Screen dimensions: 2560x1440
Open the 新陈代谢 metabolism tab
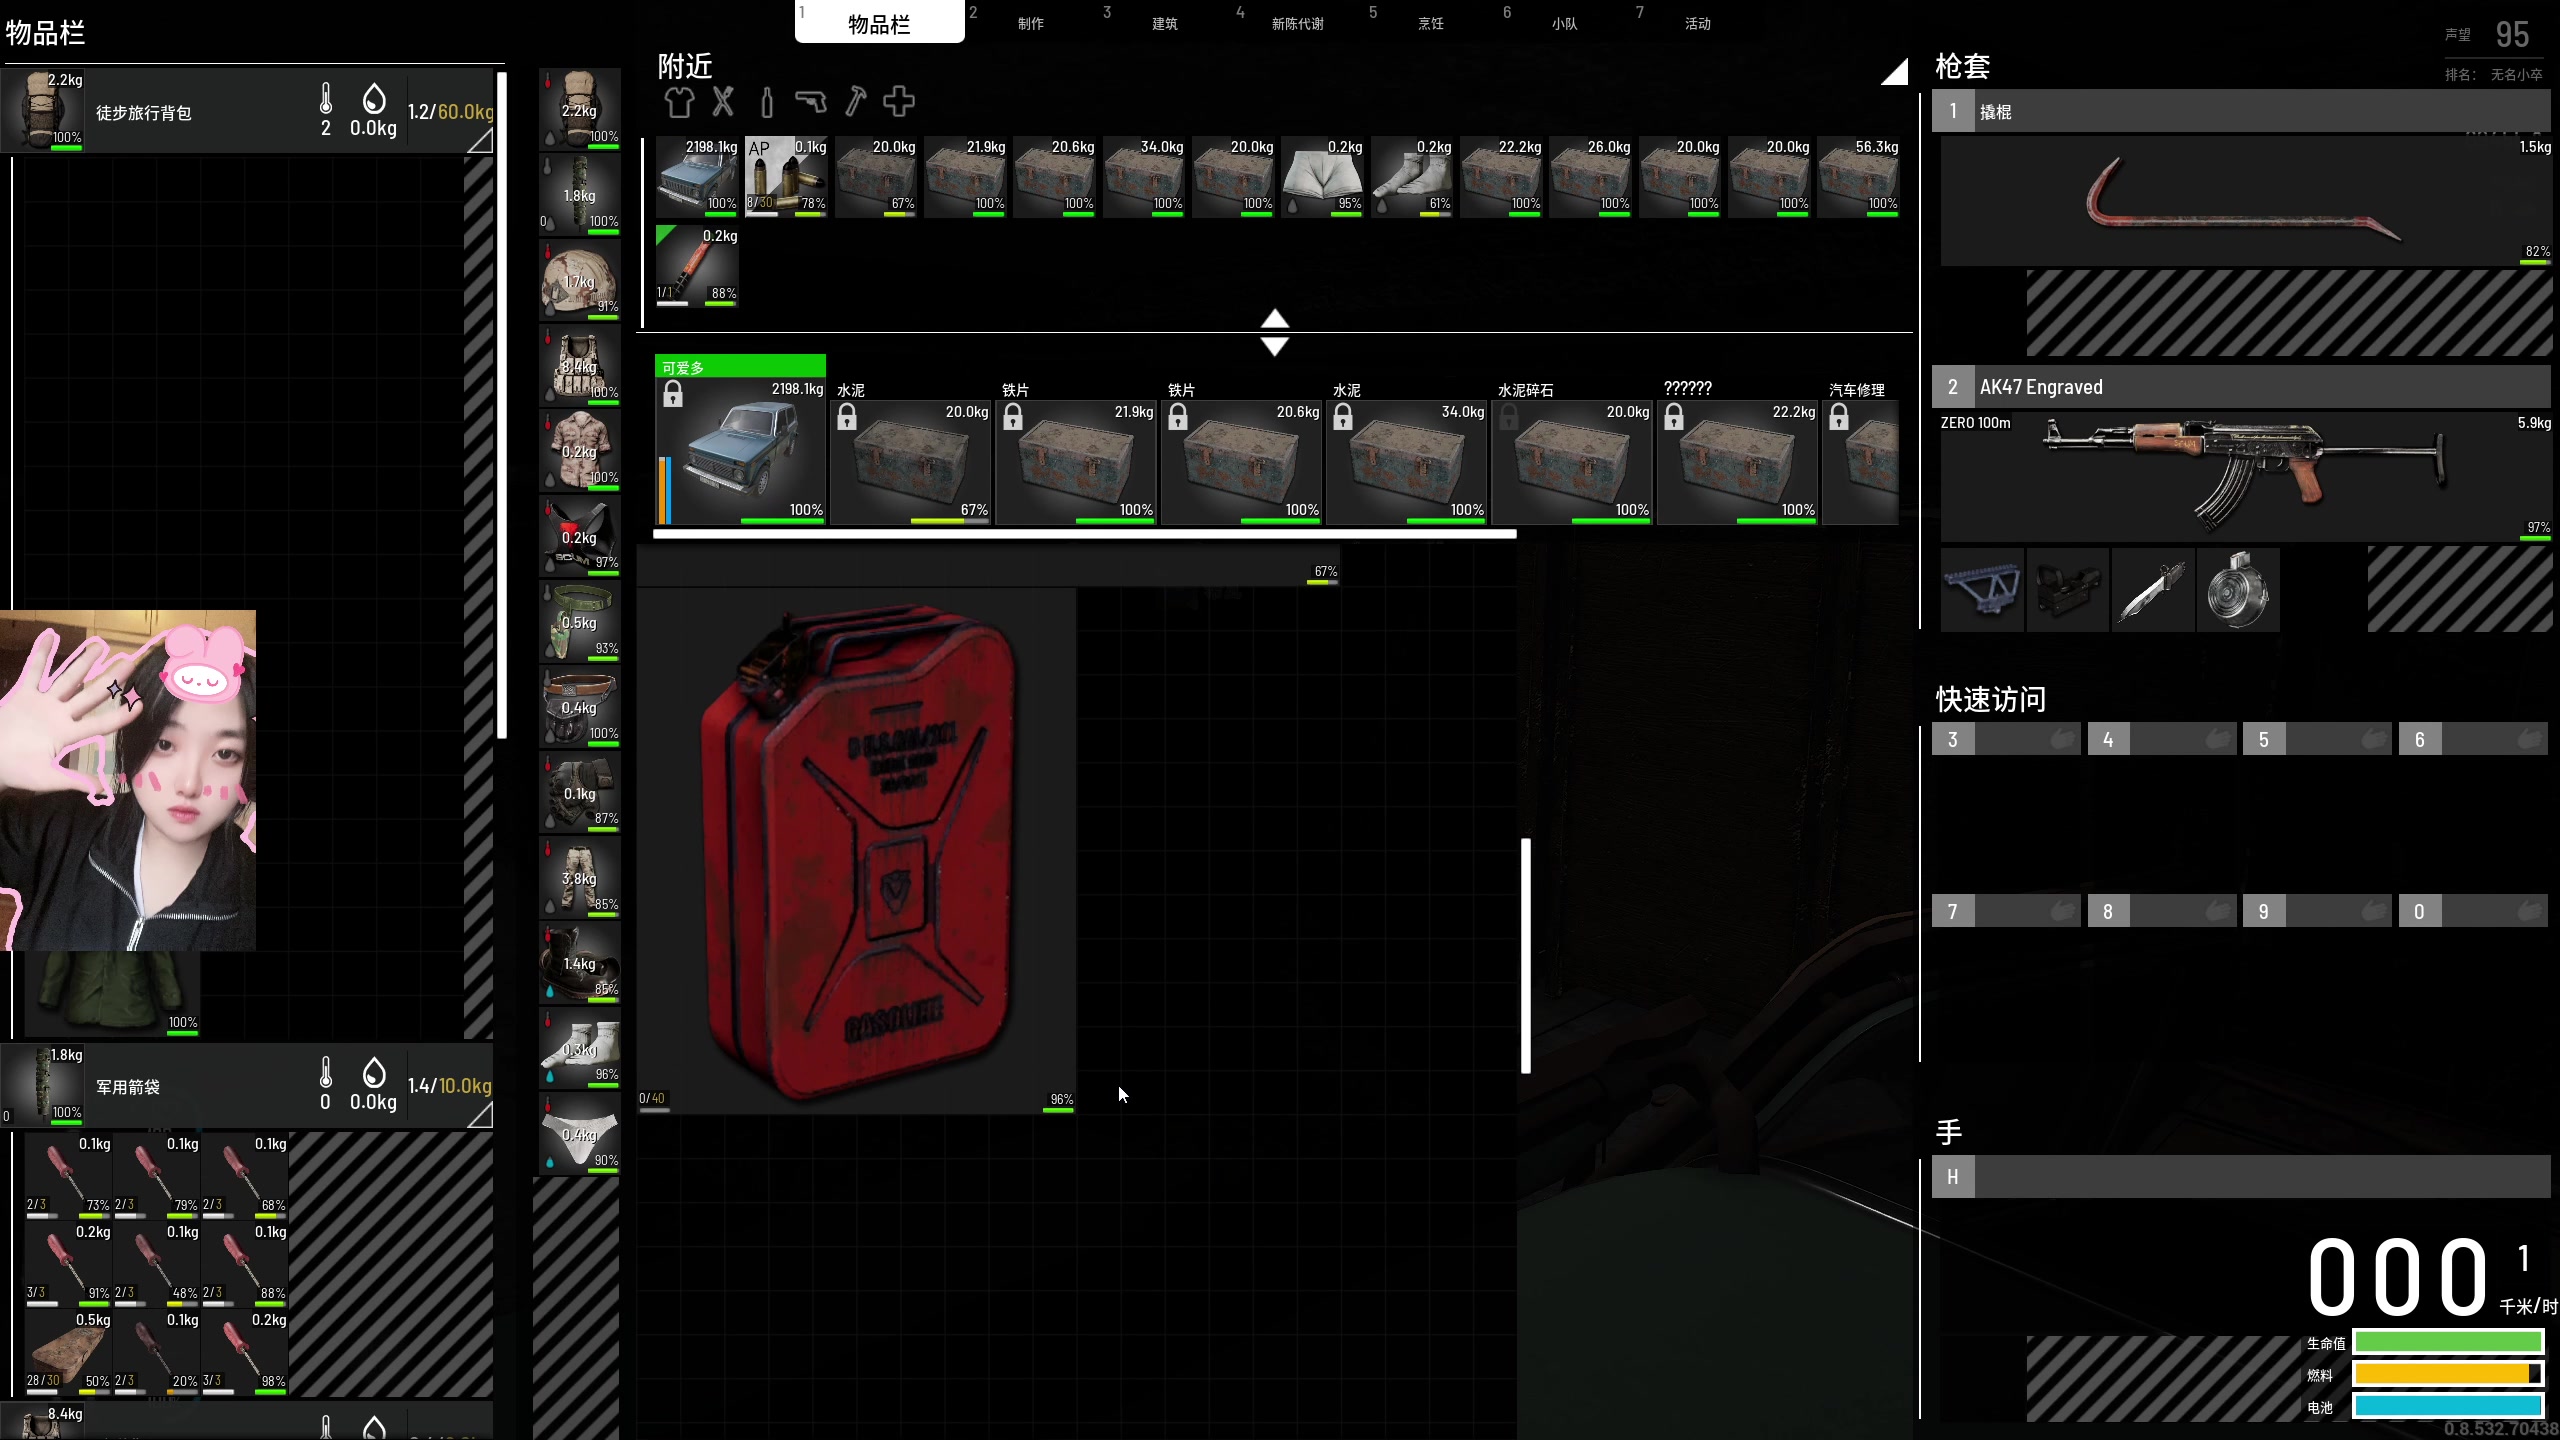click(x=1297, y=23)
